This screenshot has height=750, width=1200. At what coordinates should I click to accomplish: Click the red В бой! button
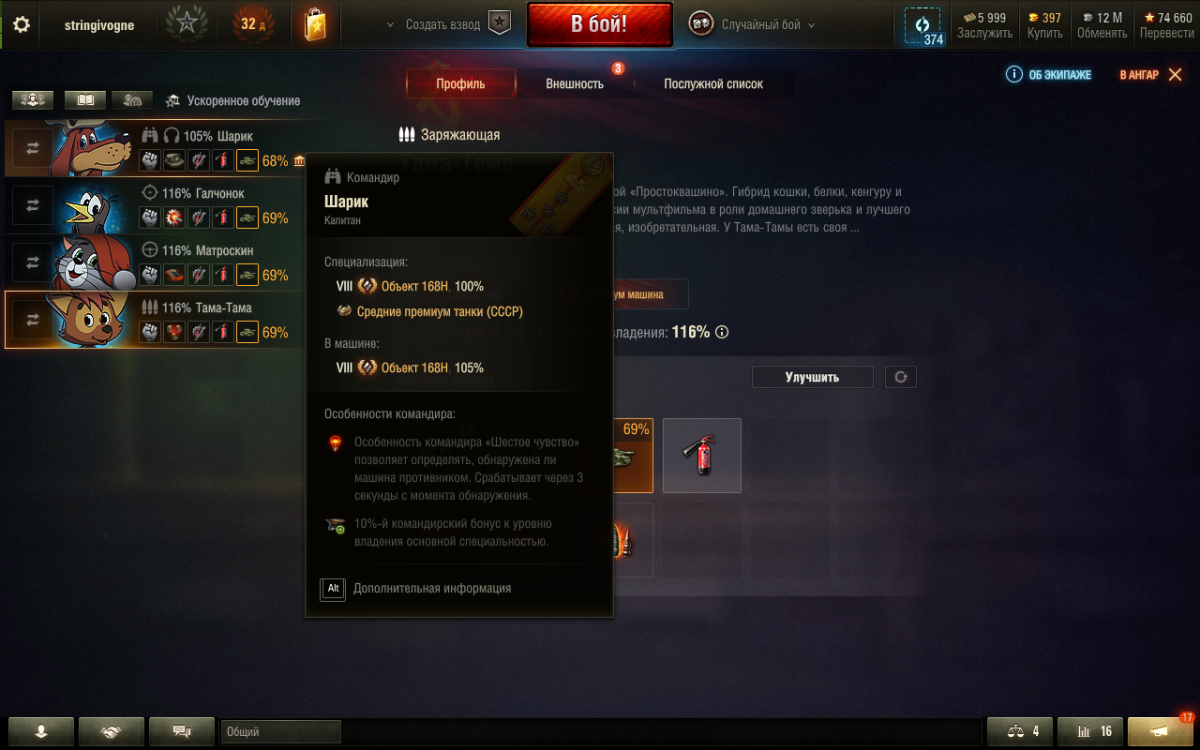(x=600, y=25)
